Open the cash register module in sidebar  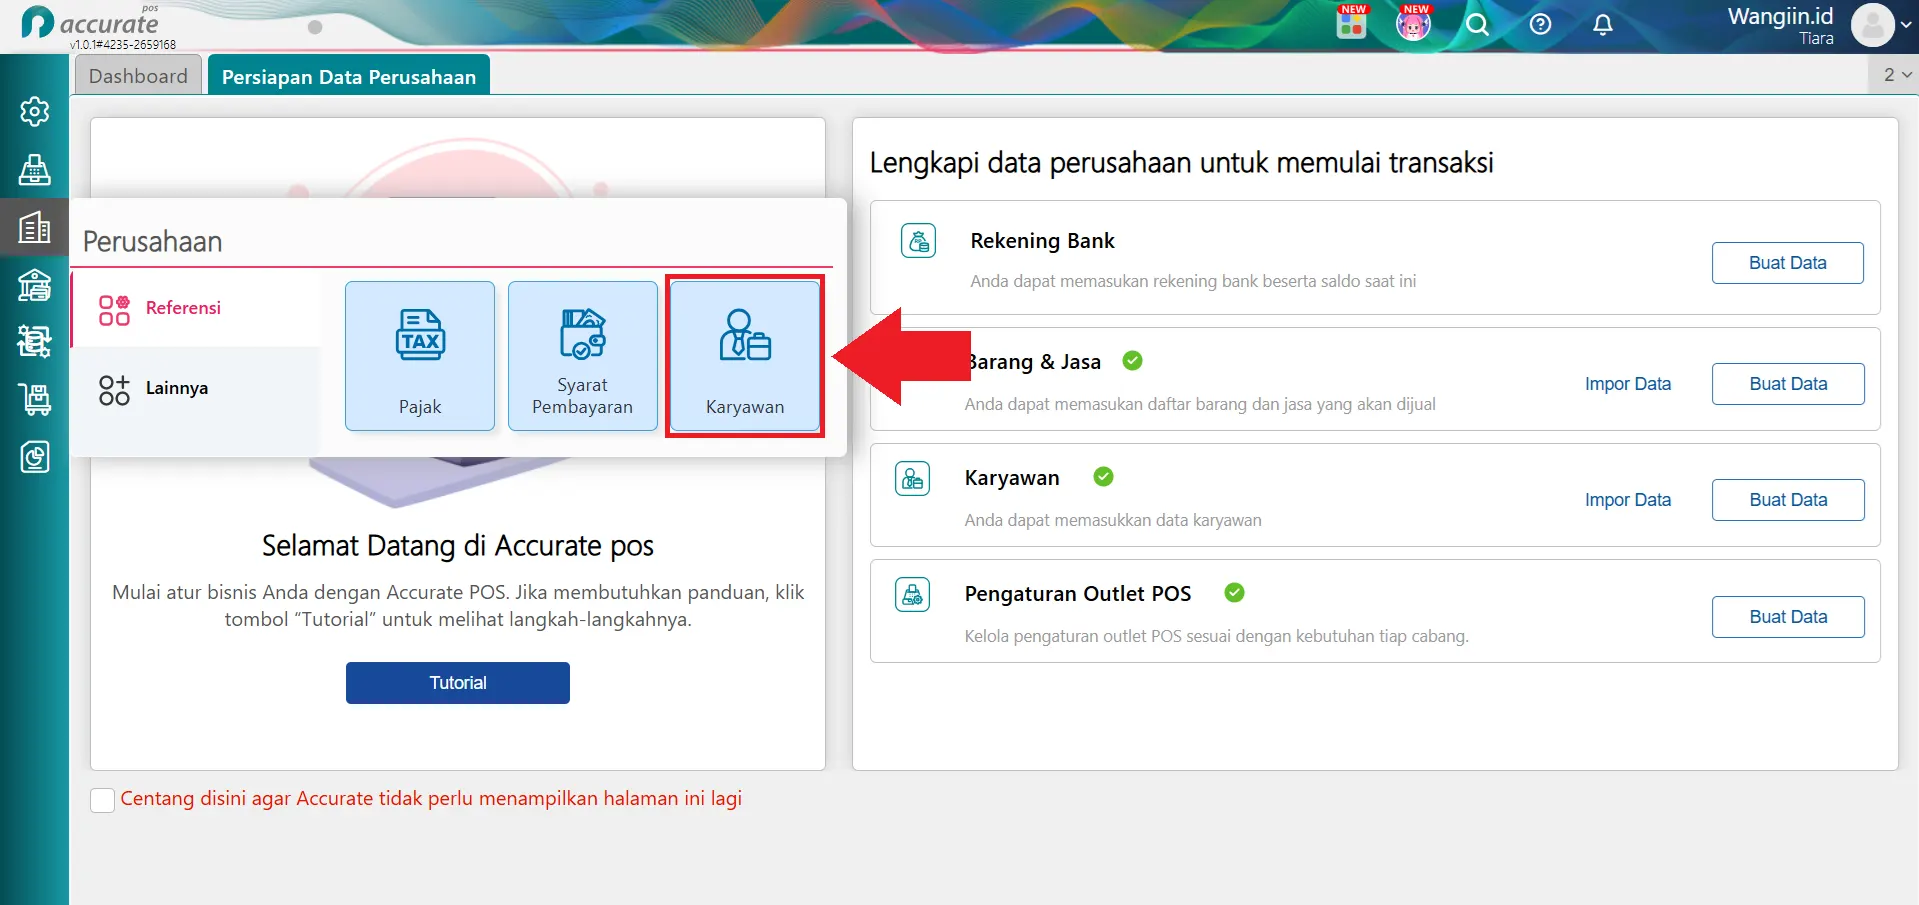coord(35,169)
